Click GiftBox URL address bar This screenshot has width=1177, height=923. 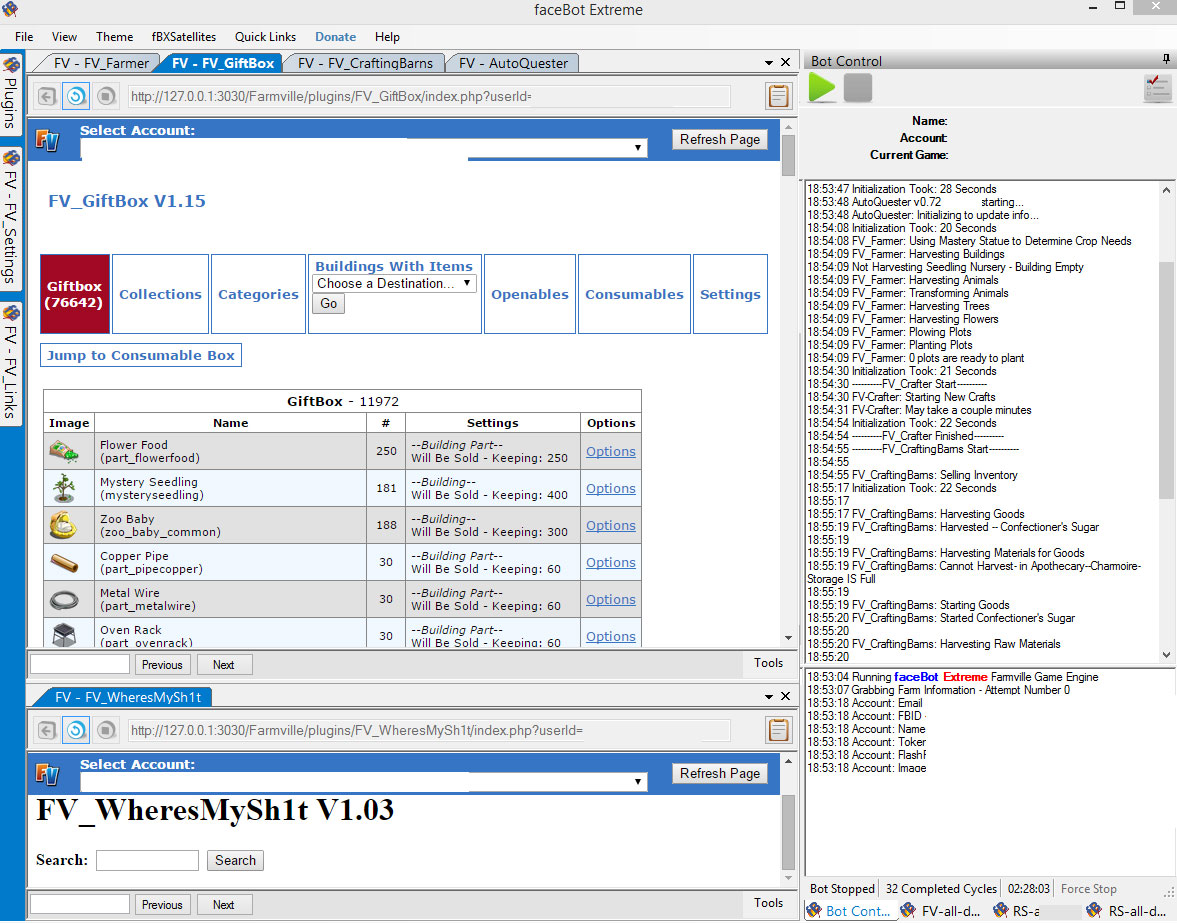(x=429, y=96)
